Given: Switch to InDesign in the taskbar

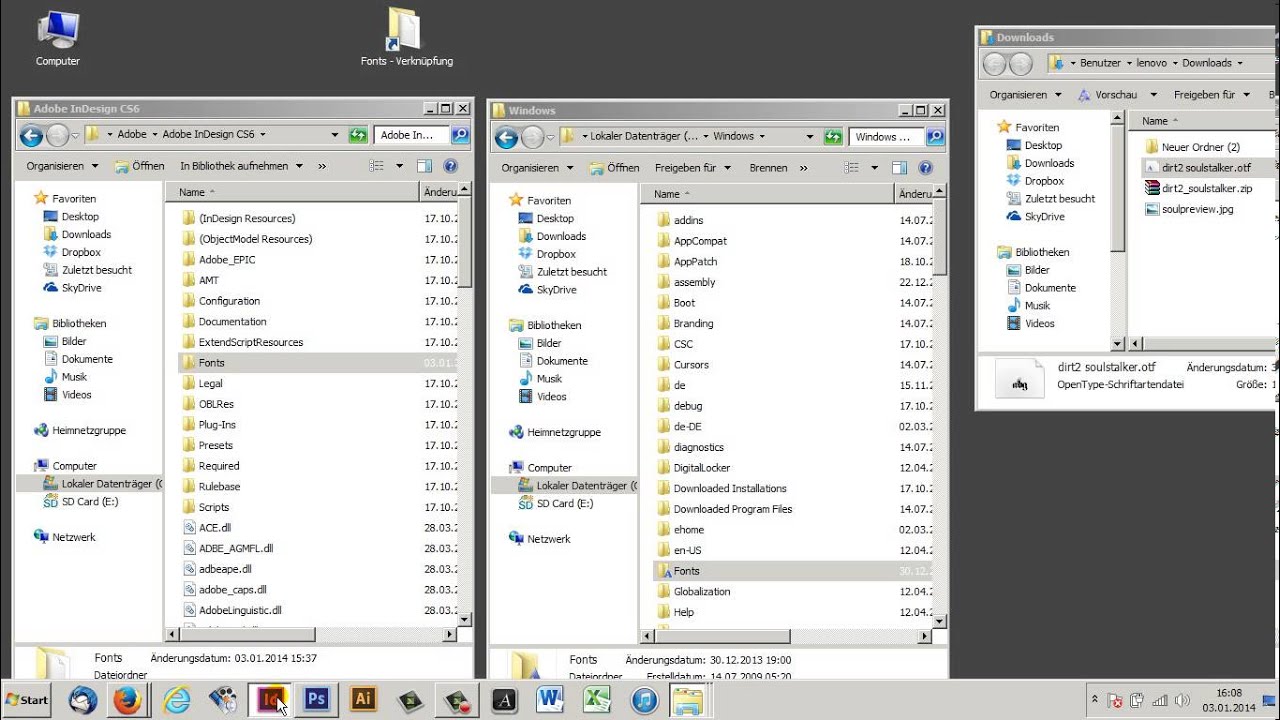Looking at the screenshot, I should tap(271, 700).
